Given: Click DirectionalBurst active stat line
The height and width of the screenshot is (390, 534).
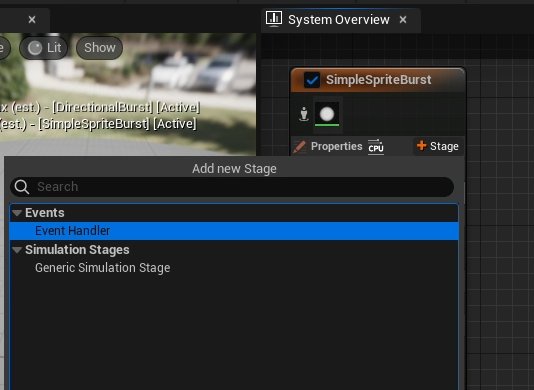Looking at the screenshot, I should point(100,107).
